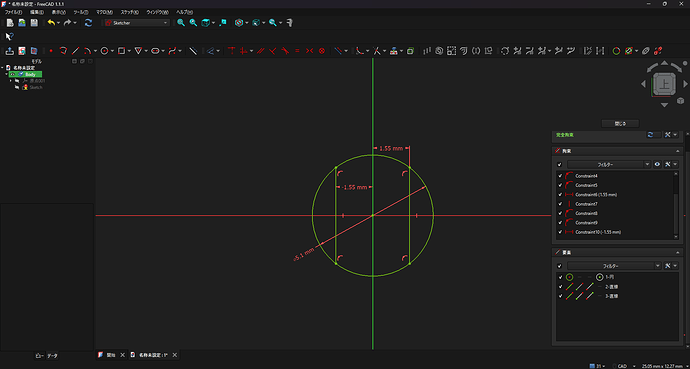The image size is (690, 369).
Task: Toggle the Constraint7 checkbox
Action: 560,204
